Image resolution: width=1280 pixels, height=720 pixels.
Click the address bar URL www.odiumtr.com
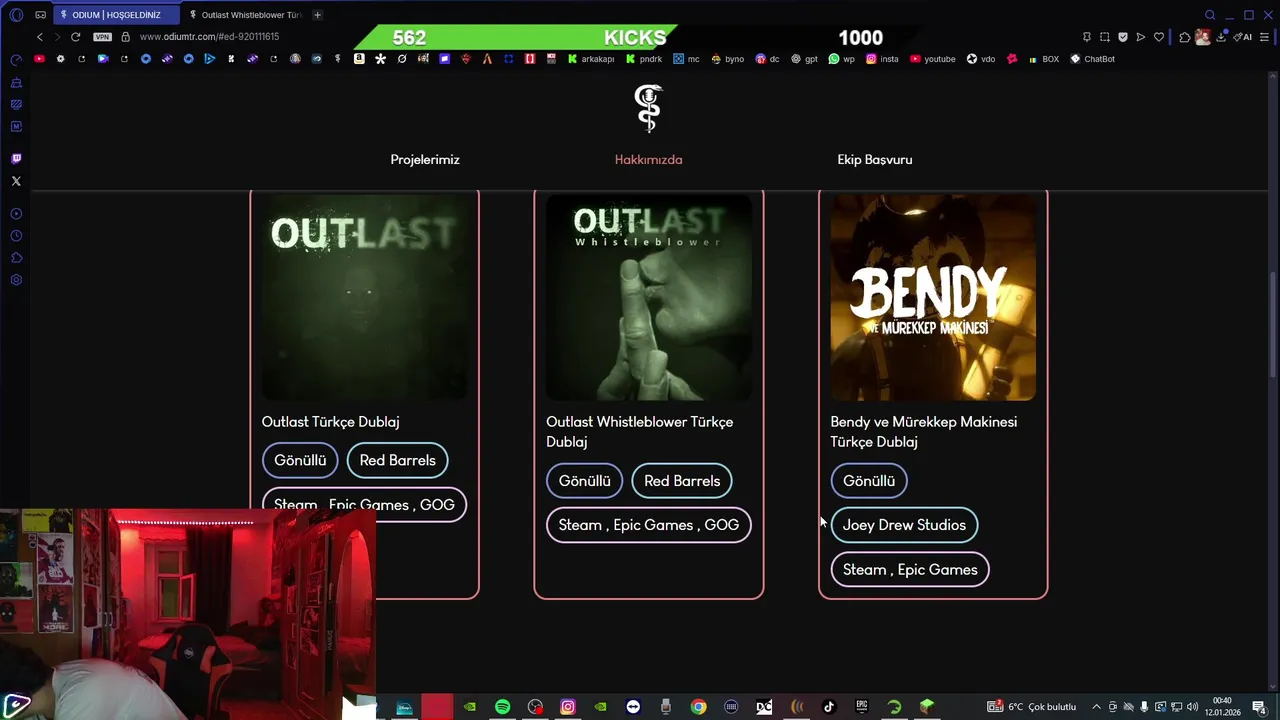tap(209, 37)
